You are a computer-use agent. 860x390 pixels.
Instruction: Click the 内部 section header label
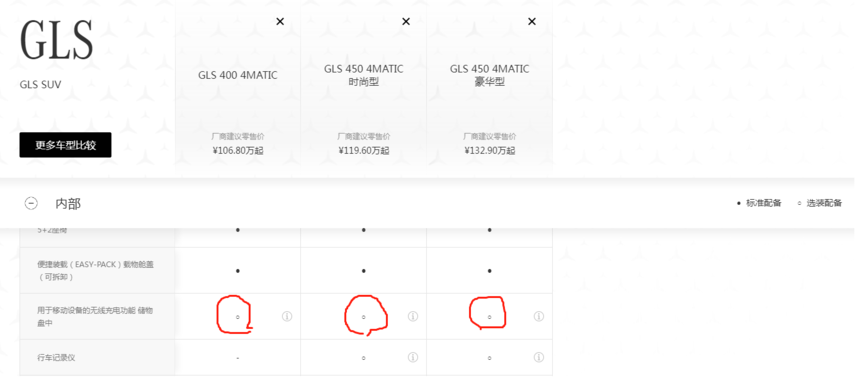click(x=68, y=204)
